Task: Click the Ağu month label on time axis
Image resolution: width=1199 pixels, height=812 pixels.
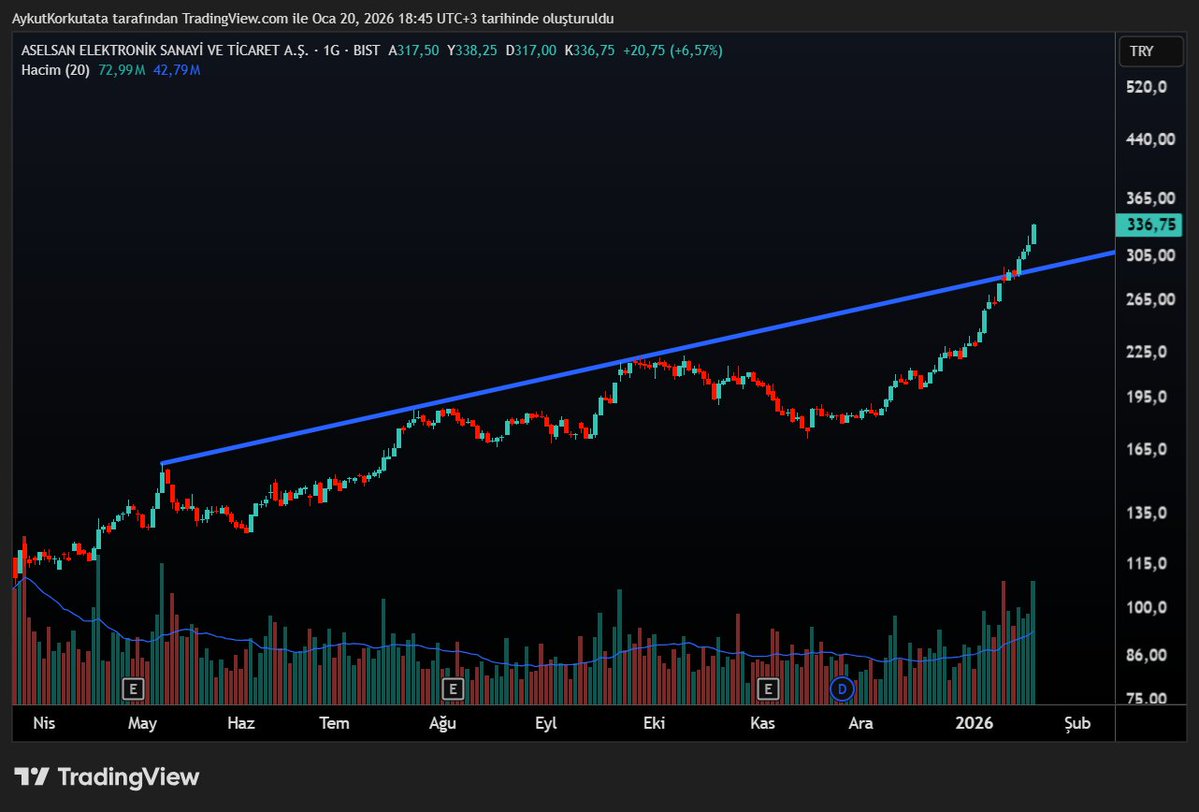Action: point(443,723)
